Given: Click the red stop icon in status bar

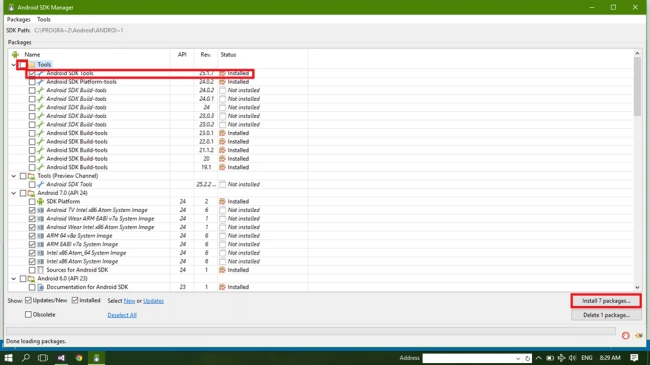Looking at the screenshot, I should coord(626,336).
